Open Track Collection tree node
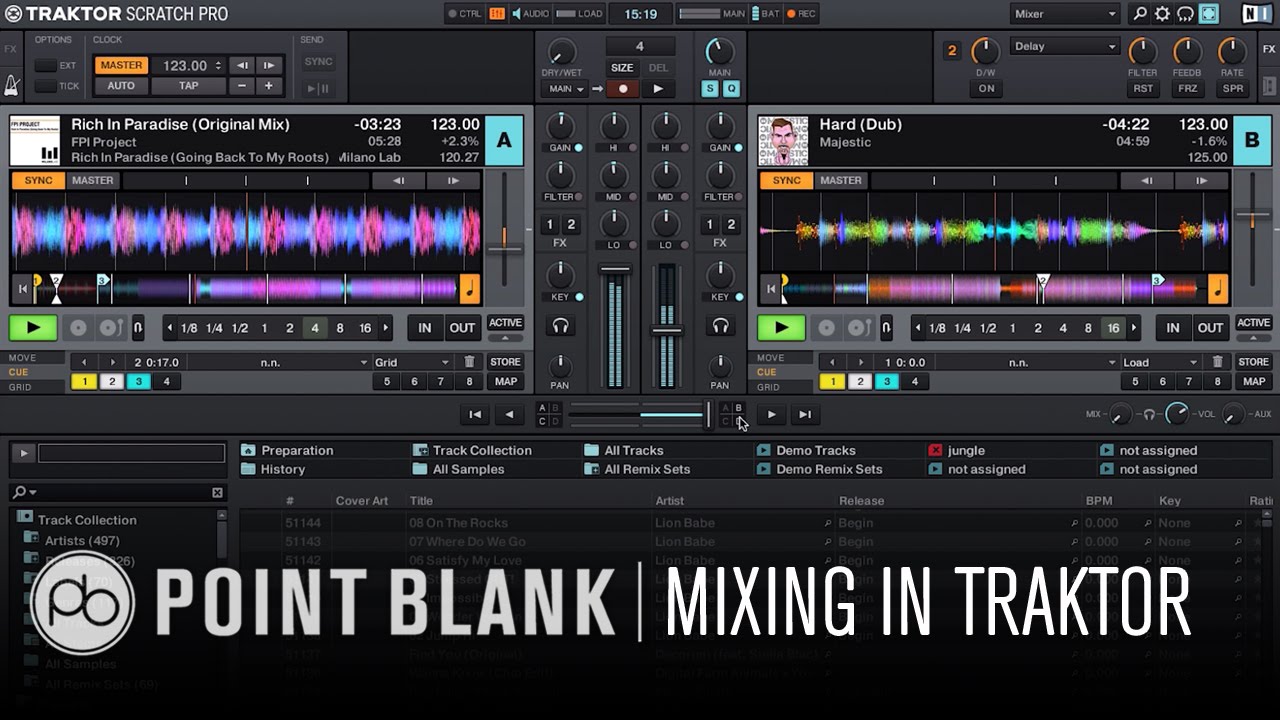Image resolution: width=1280 pixels, height=720 pixels. click(77, 520)
